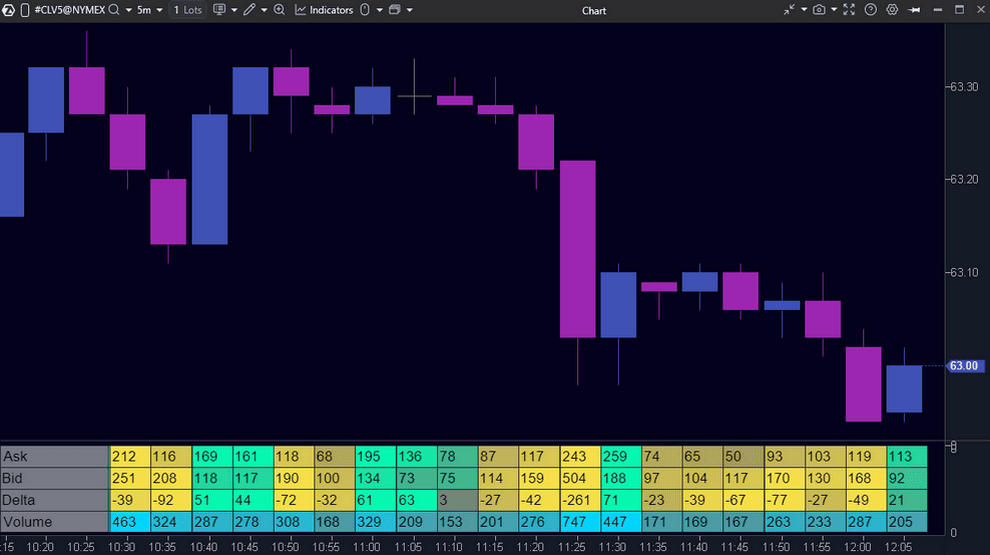Screen dimensions: 990x555
Task: Click the chart type monitor icon
Action: [x=220, y=10]
